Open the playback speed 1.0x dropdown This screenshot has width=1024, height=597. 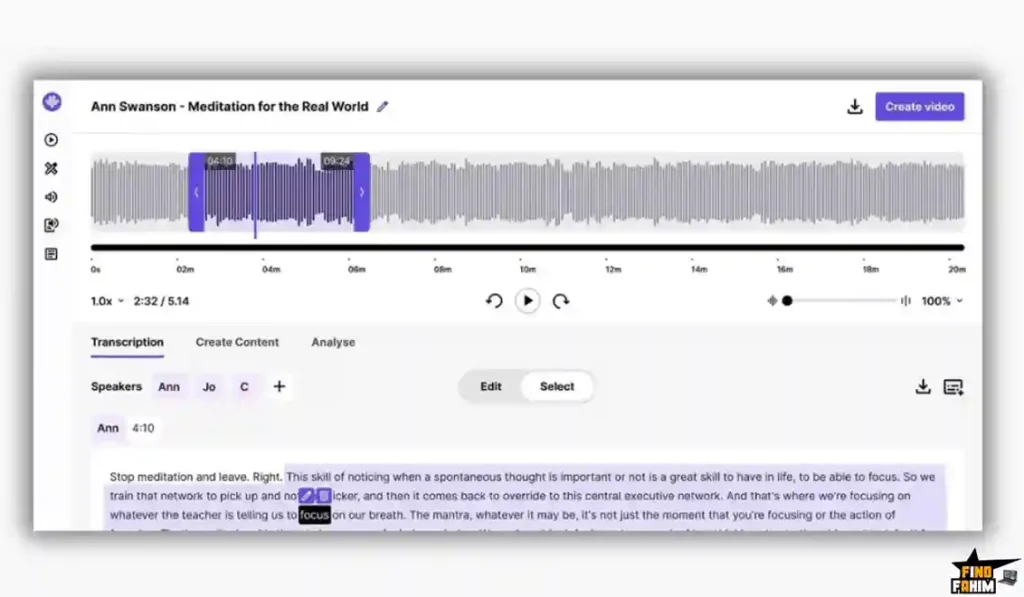(105, 300)
